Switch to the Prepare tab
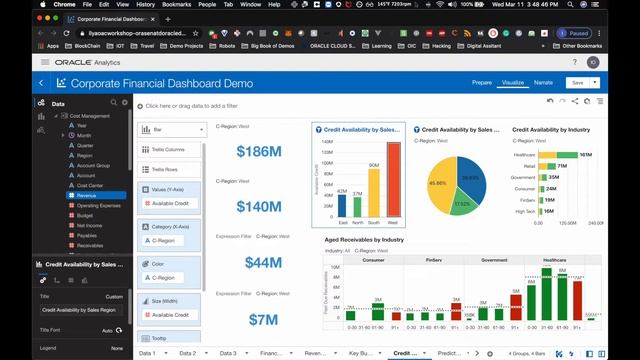The width and height of the screenshot is (640, 360). pos(482,82)
